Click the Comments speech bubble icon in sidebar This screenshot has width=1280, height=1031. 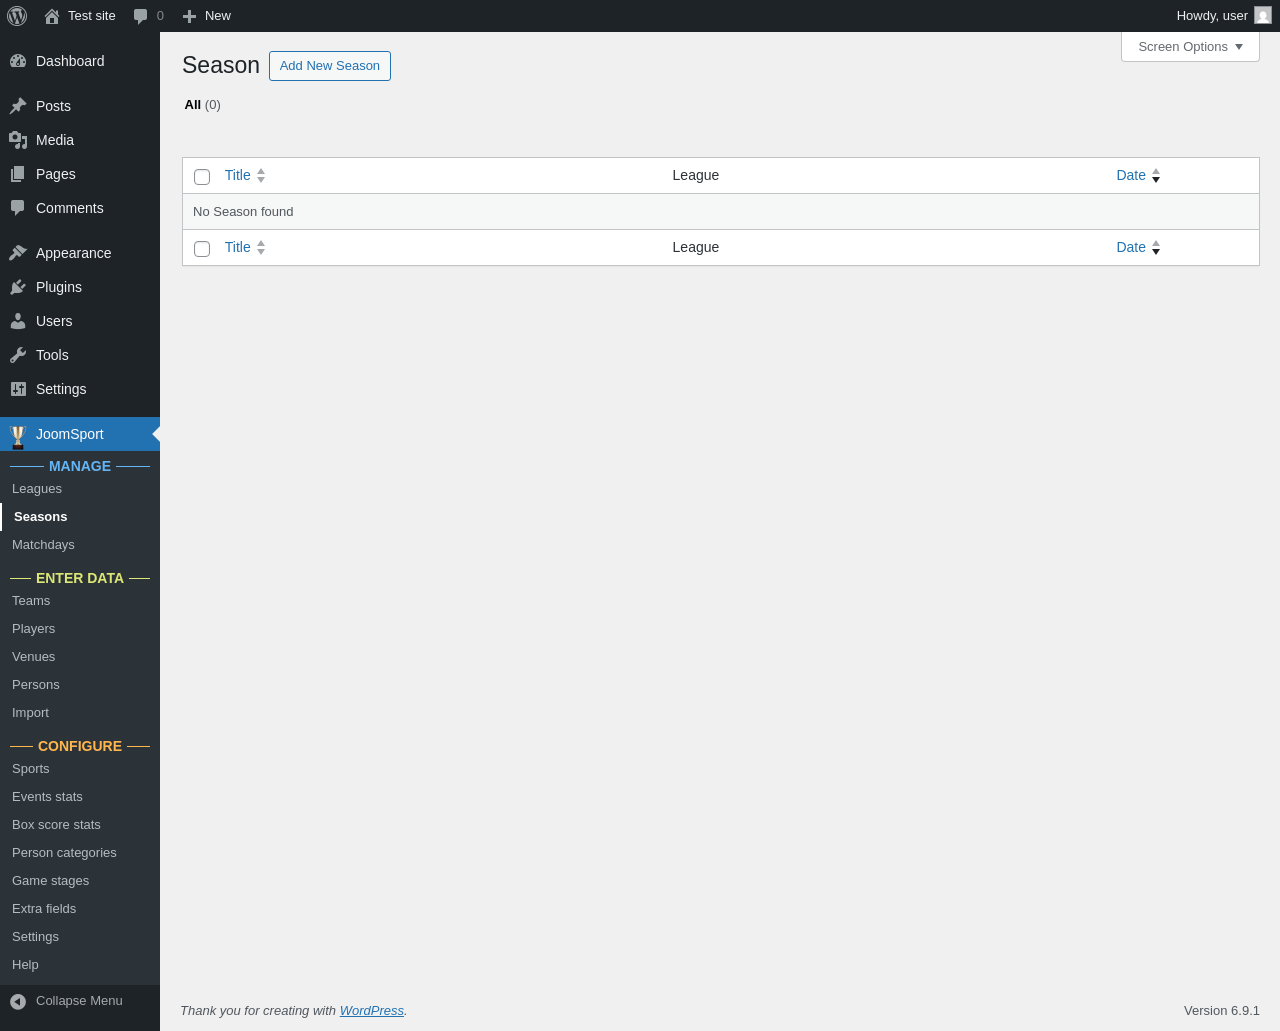18,208
